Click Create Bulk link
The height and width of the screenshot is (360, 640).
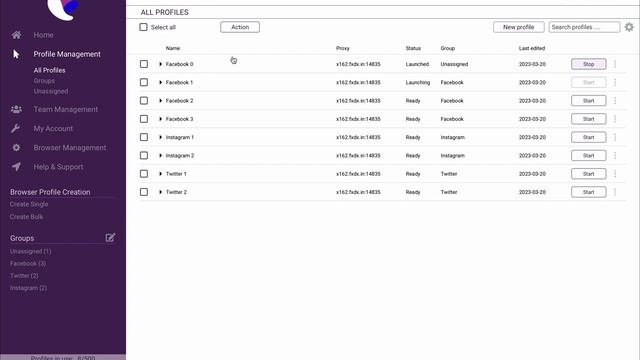click(x=27, y=217)
